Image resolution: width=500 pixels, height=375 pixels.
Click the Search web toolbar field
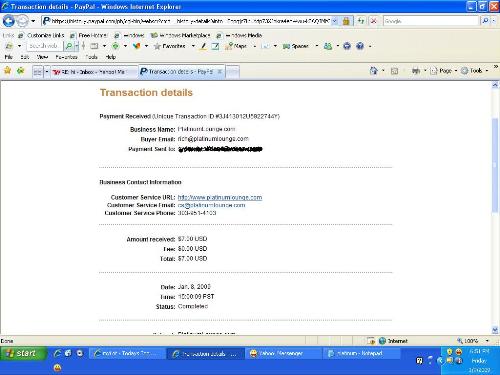[x=44, y=46]
